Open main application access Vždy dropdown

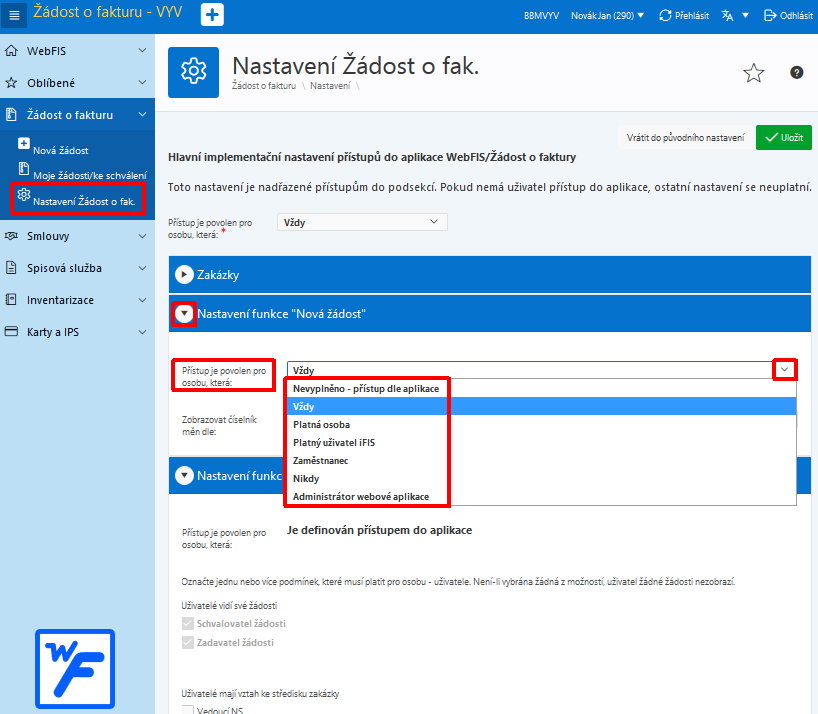click(362, 222)
